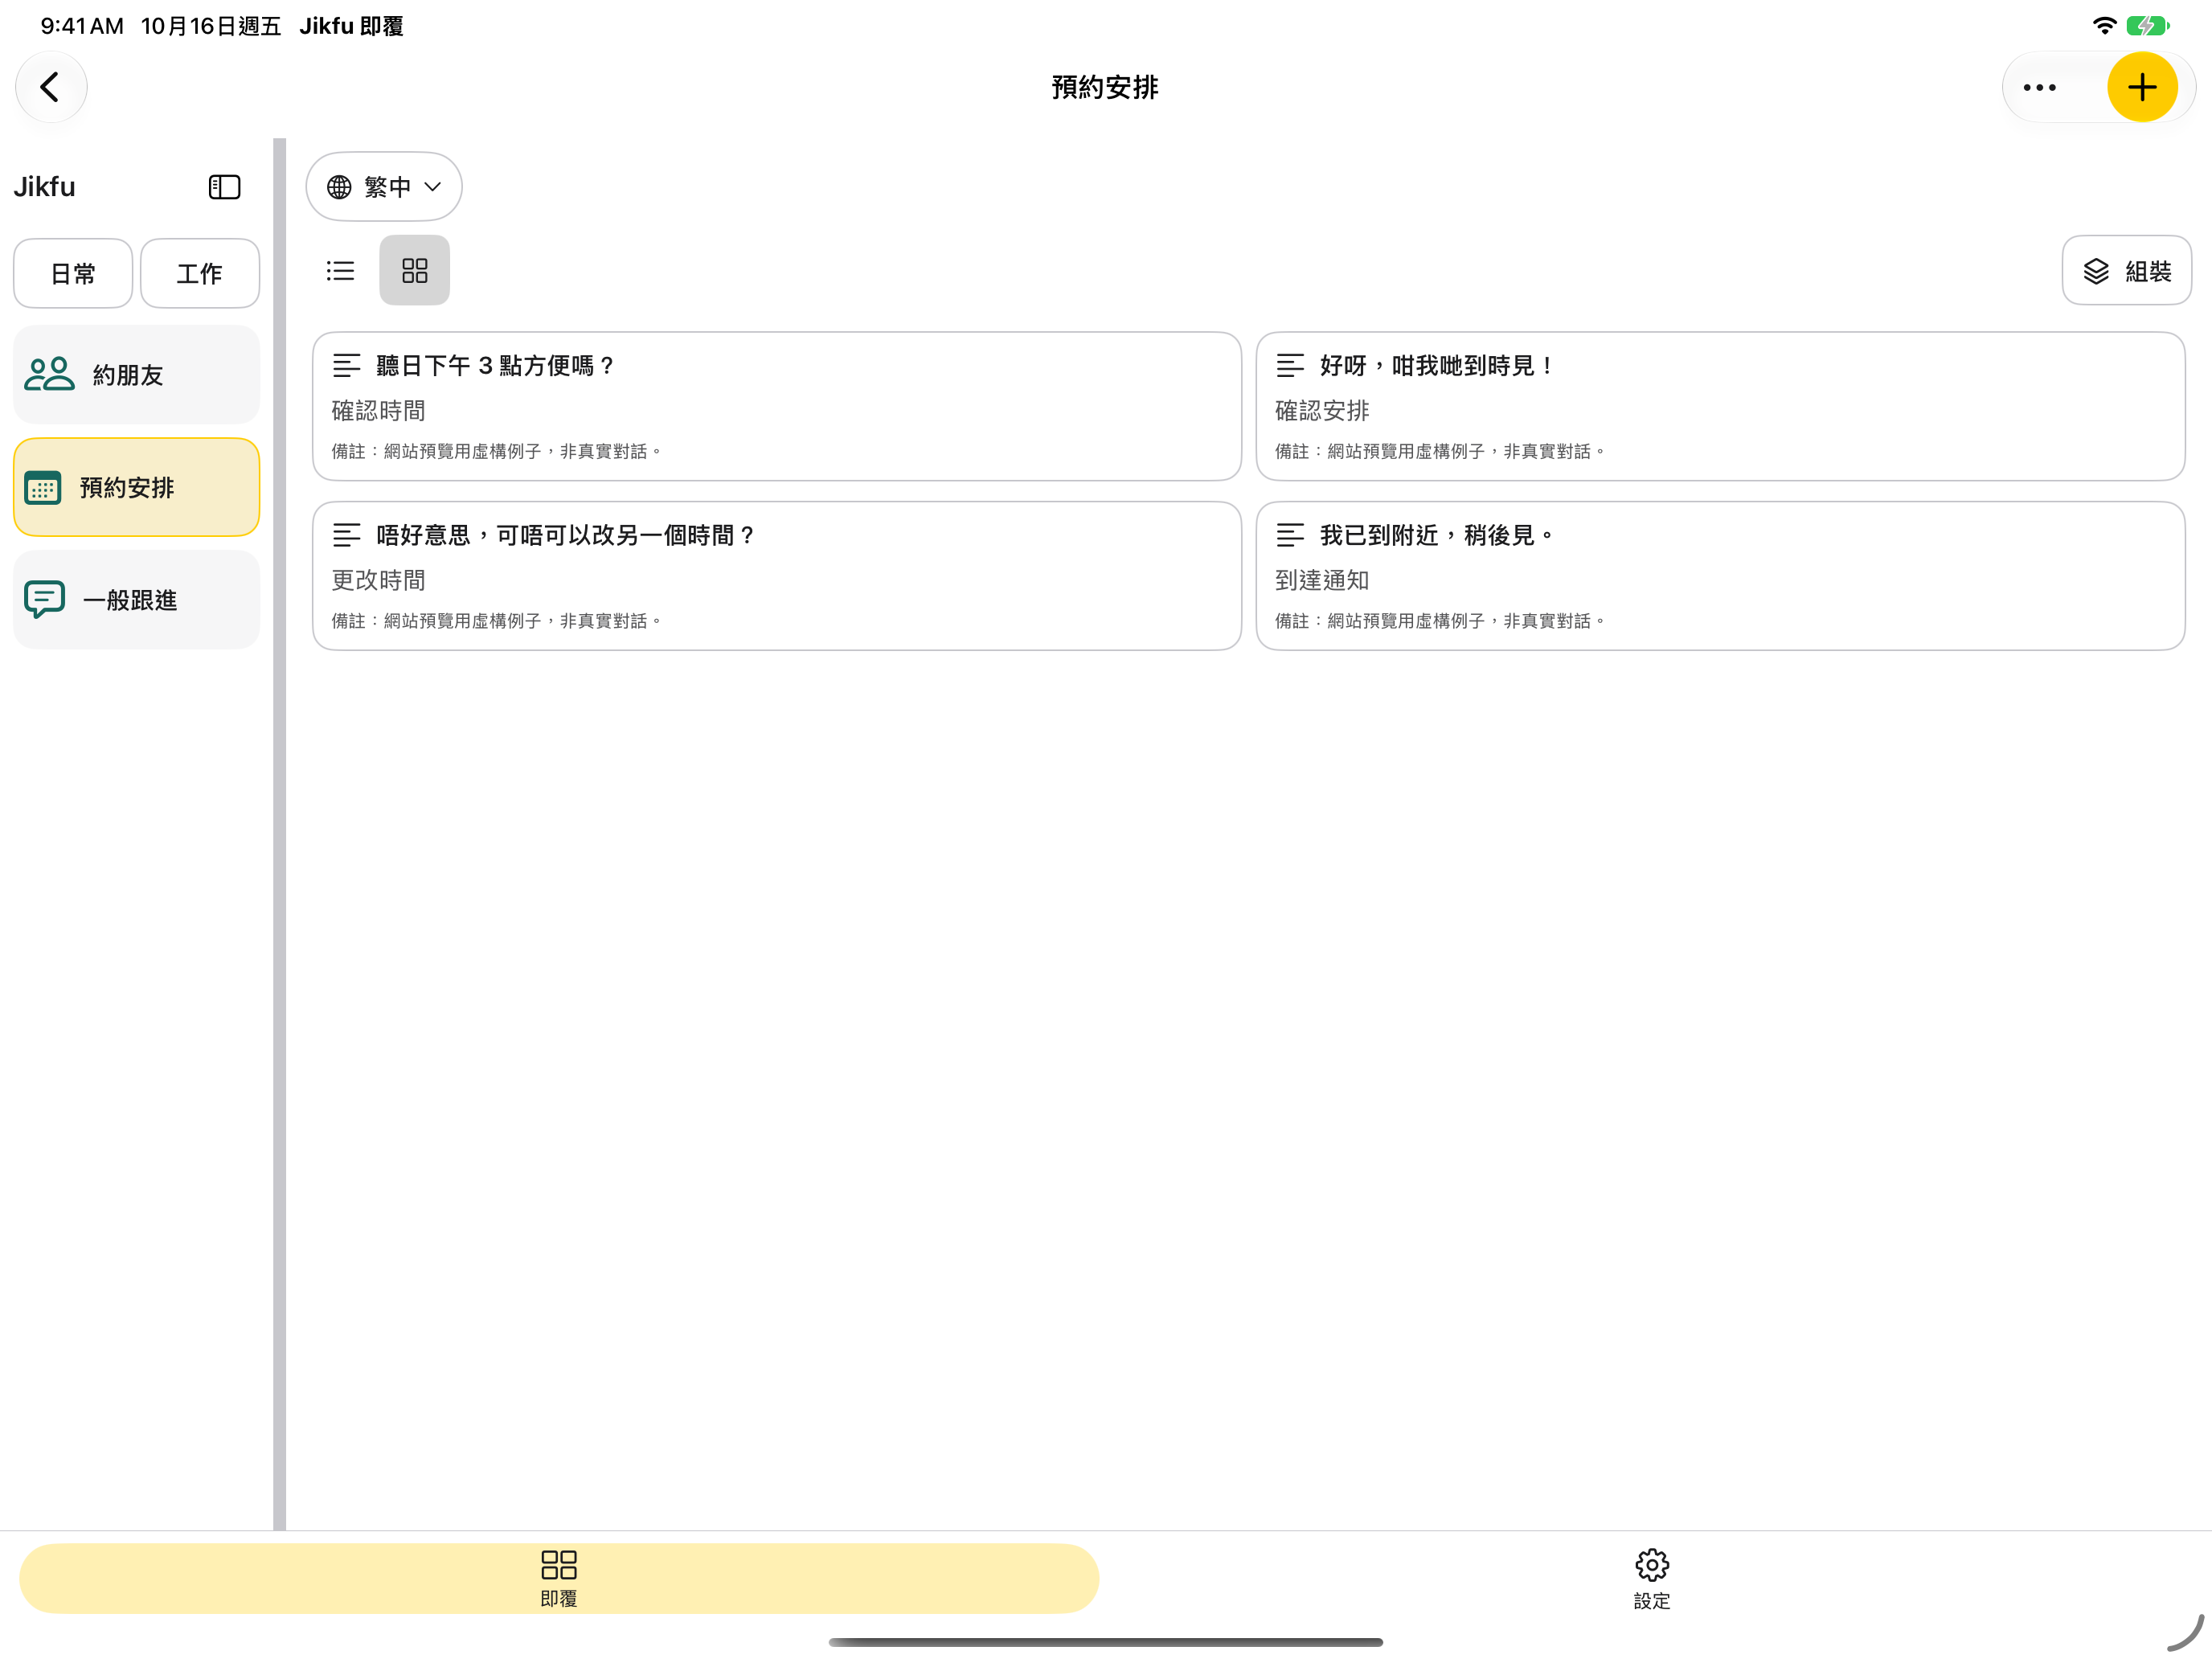Screen dimensions: 2212x1659
Task: Click the 預約安排 page title
Action: click(x=1105, y=87)
